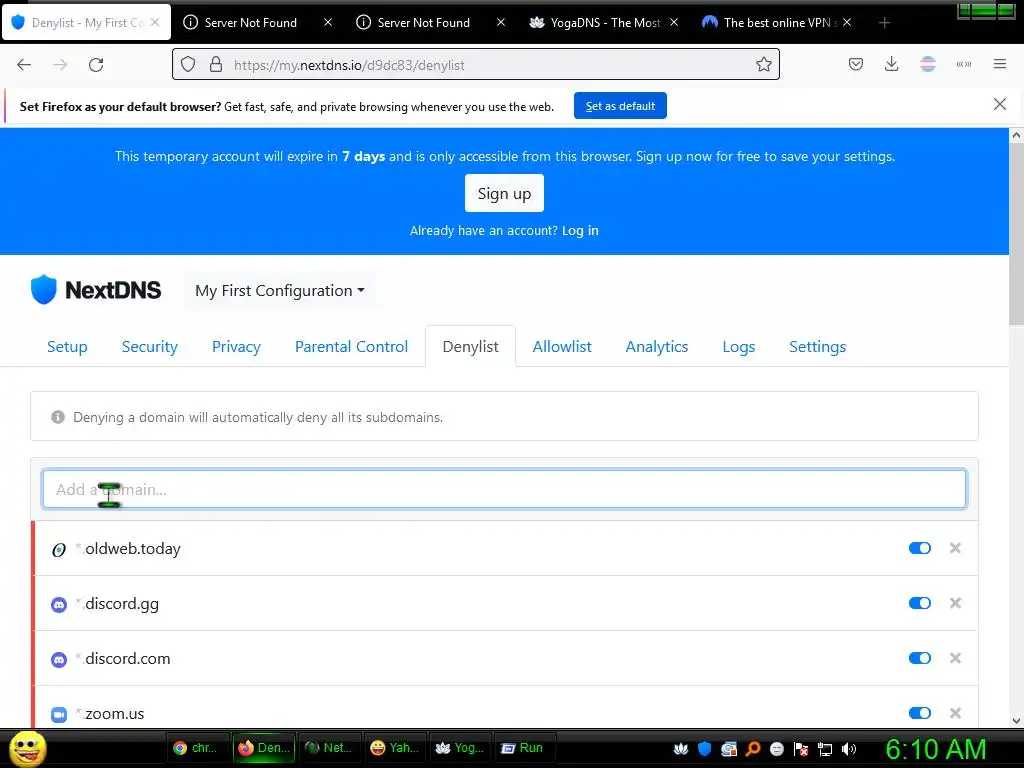Viewport: 1024px width, 768px height.
Task: Click the discord.gg favicon
Action: pyautogui.click(x=59, y=605)
